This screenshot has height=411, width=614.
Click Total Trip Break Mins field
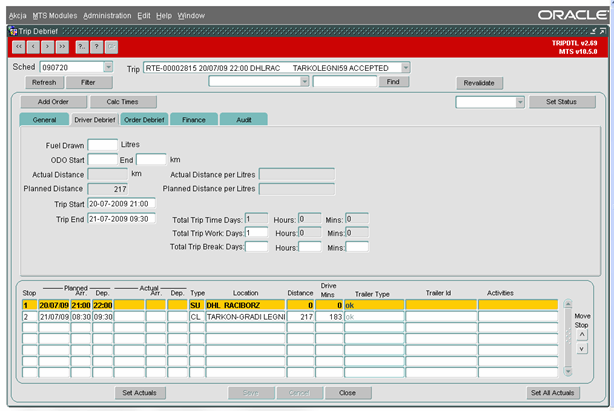357,247
